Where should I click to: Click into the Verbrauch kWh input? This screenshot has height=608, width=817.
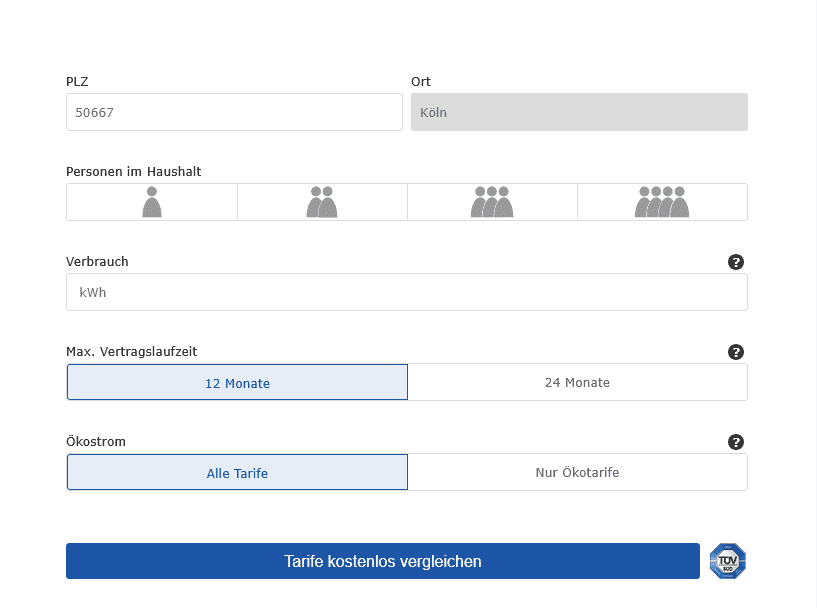click(x=406, y=293)
